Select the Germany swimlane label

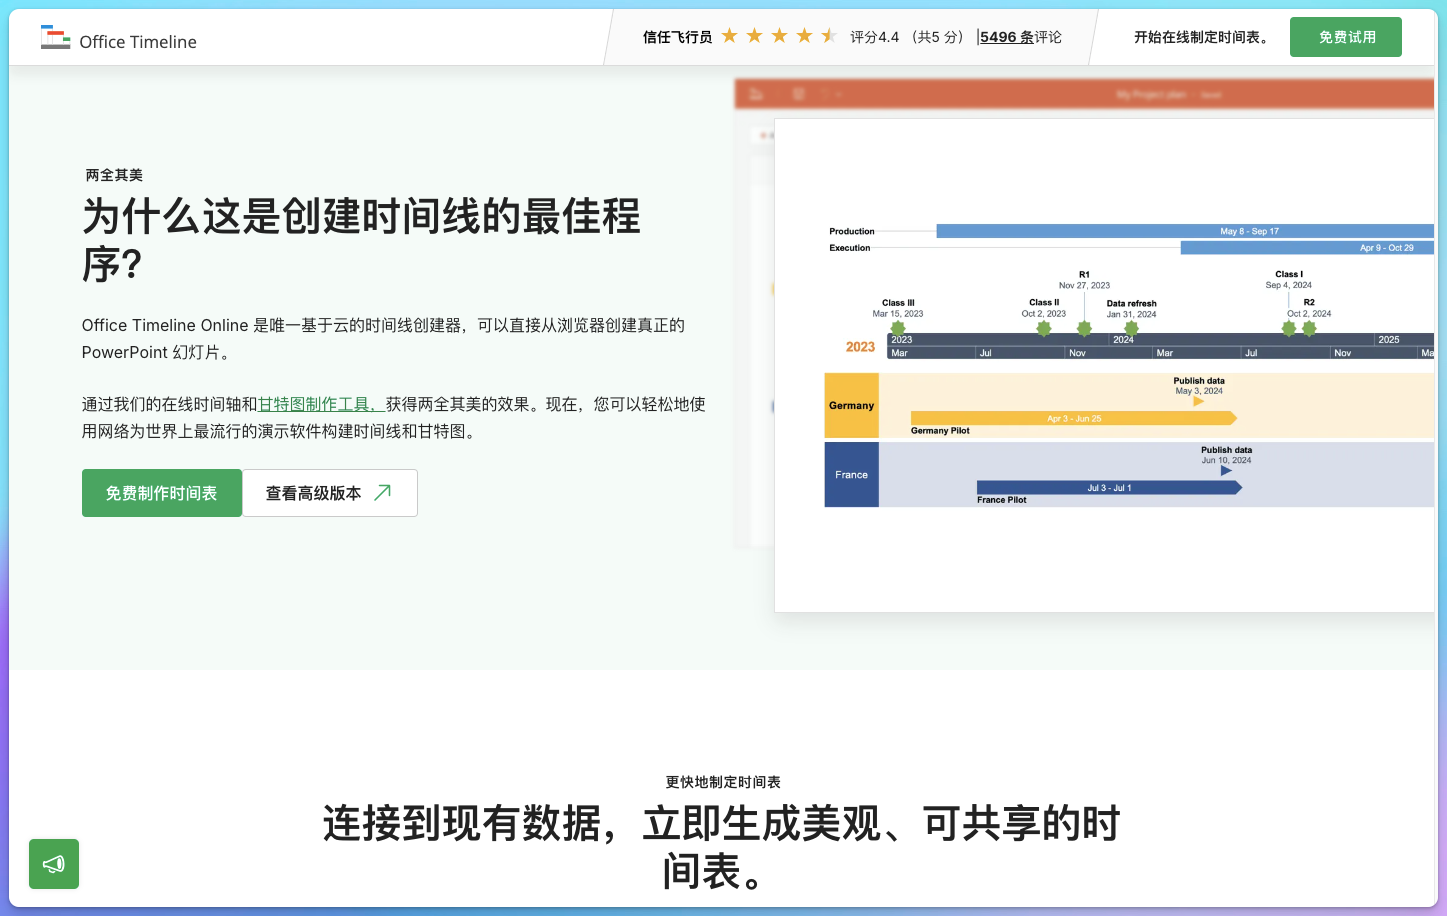(x=851, y=405)
